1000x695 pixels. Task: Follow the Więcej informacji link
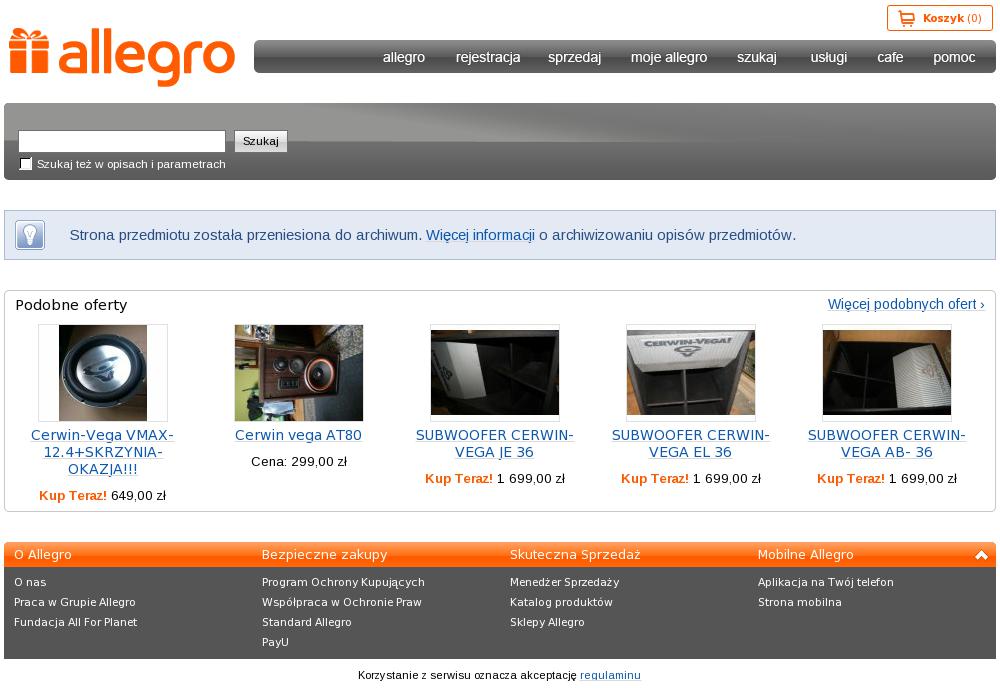coord(480,235)
